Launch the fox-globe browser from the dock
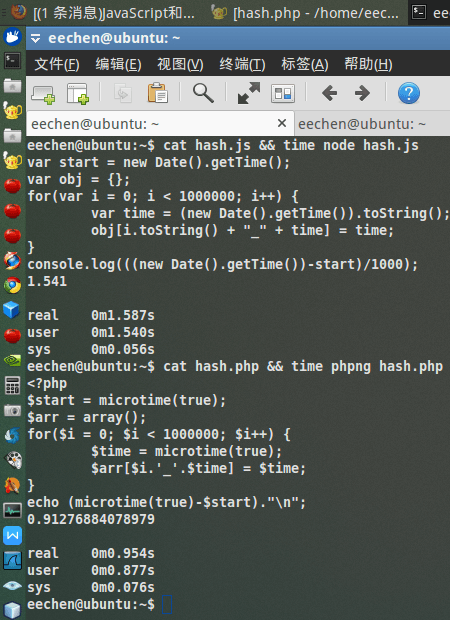The width and height of the screenshot is (450, 620). click(x=12, y=261)
